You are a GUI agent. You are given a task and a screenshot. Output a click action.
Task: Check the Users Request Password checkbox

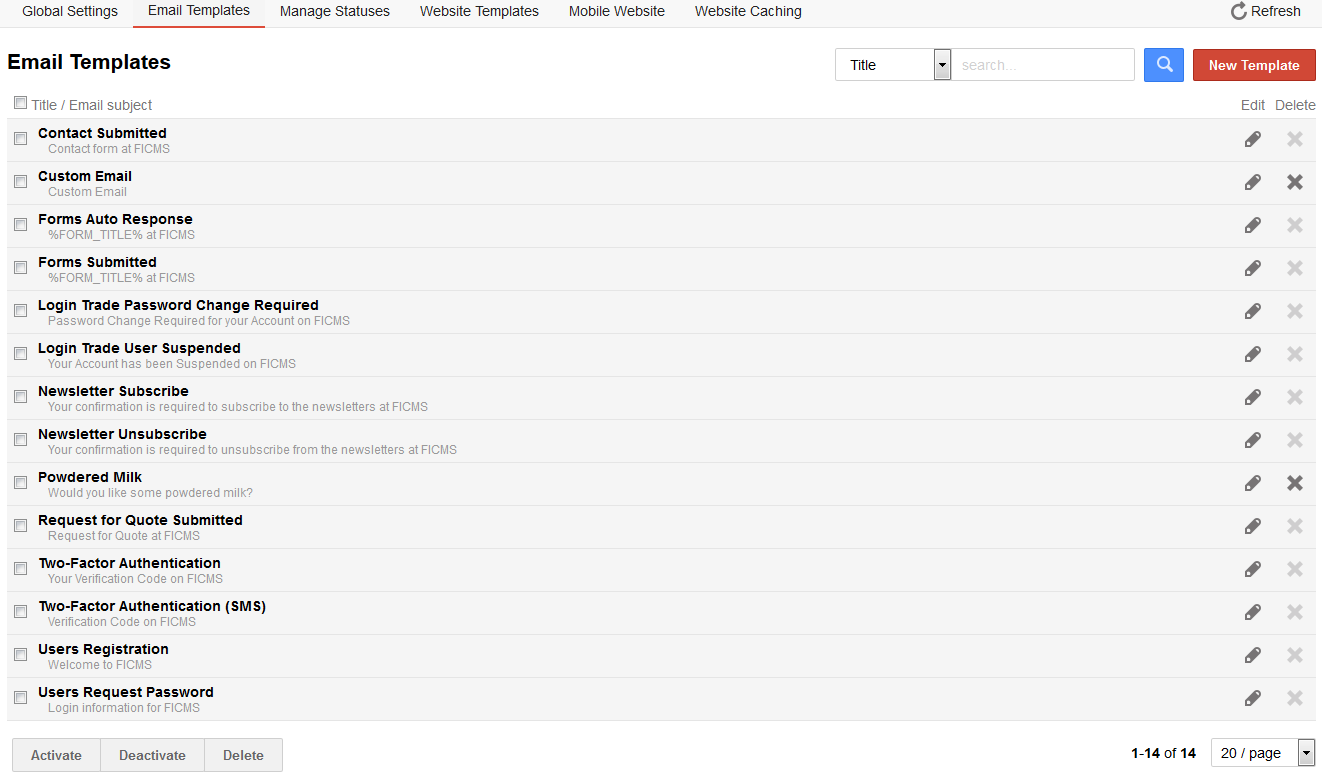(20, 698)
